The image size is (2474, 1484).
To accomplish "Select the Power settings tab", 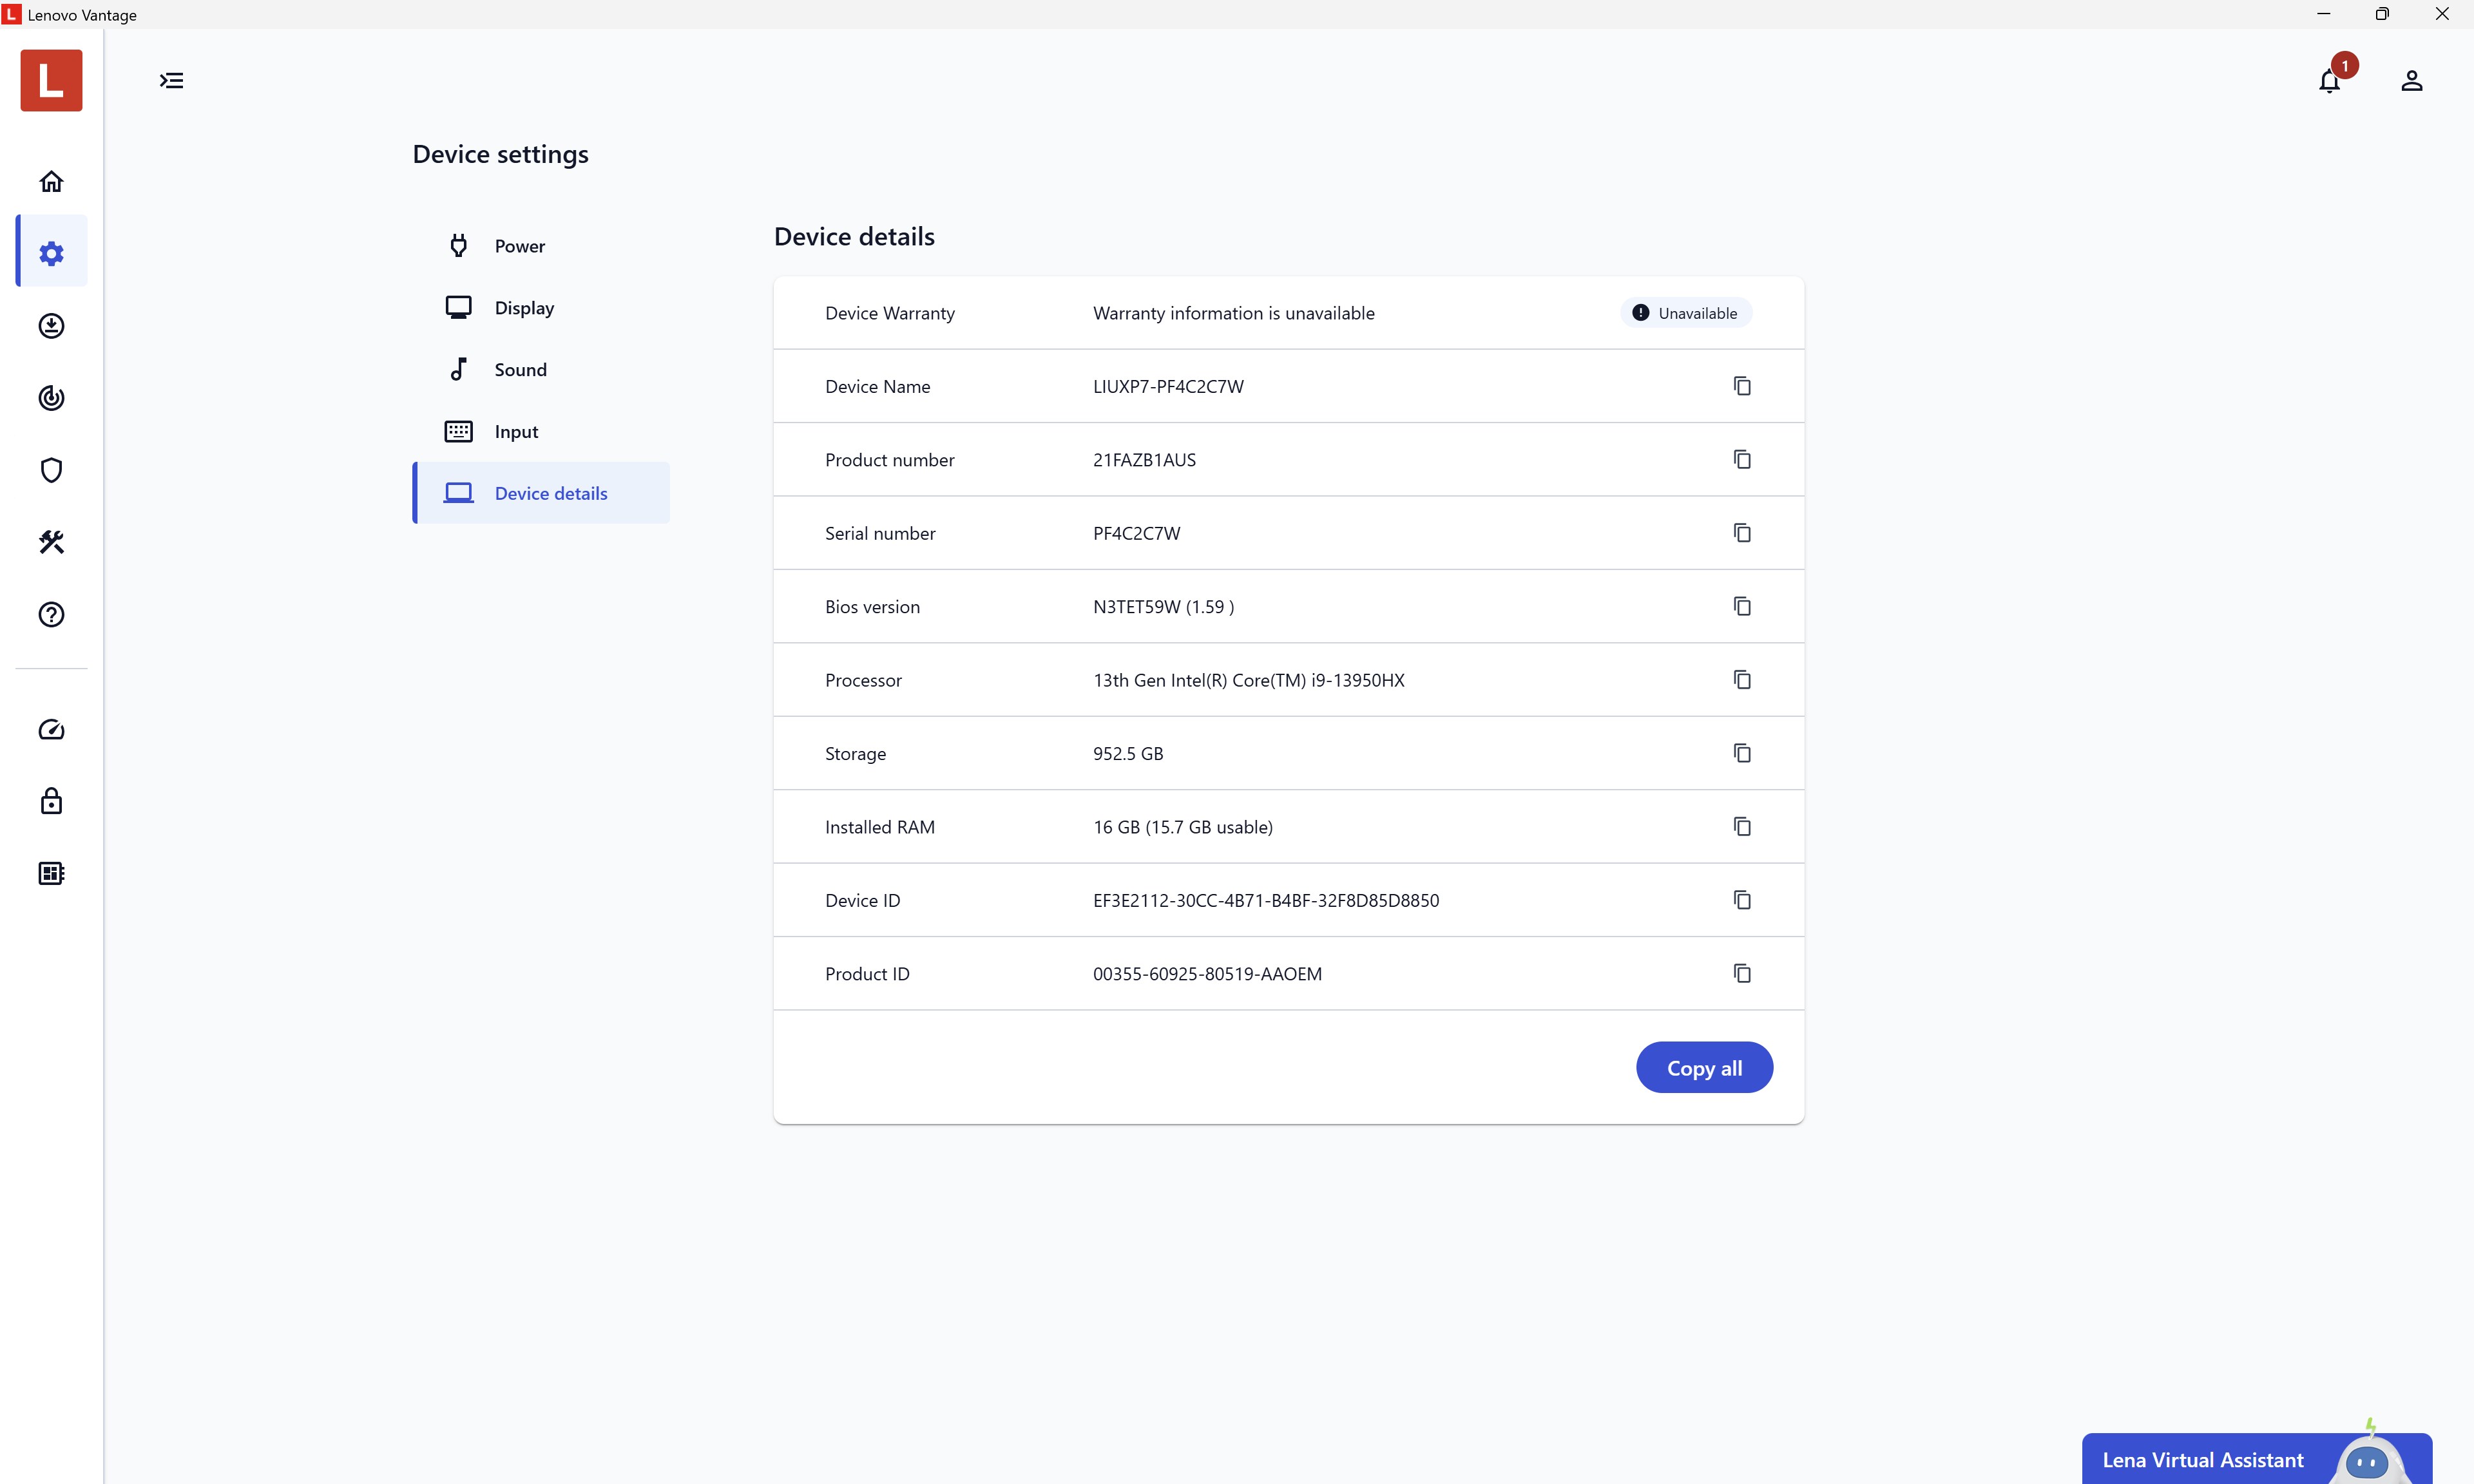I will point(519,246).
